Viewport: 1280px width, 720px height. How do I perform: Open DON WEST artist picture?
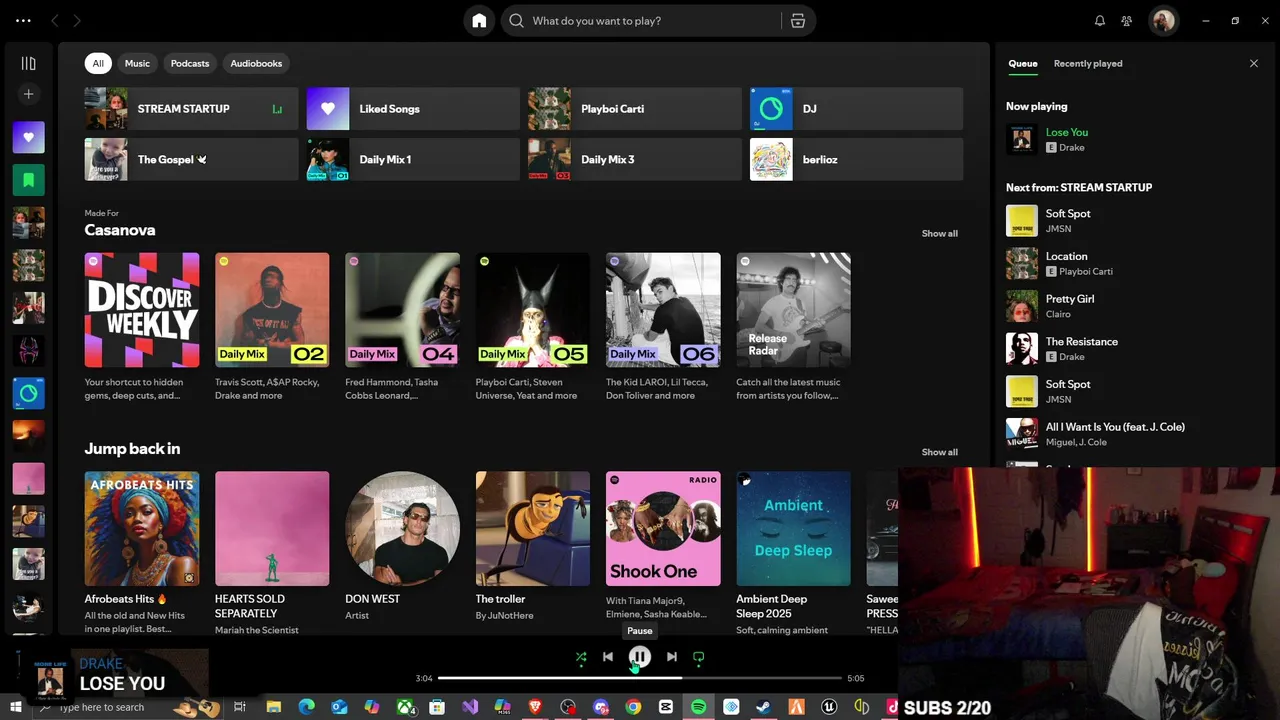pyautogui.click(x=402, y=529)
